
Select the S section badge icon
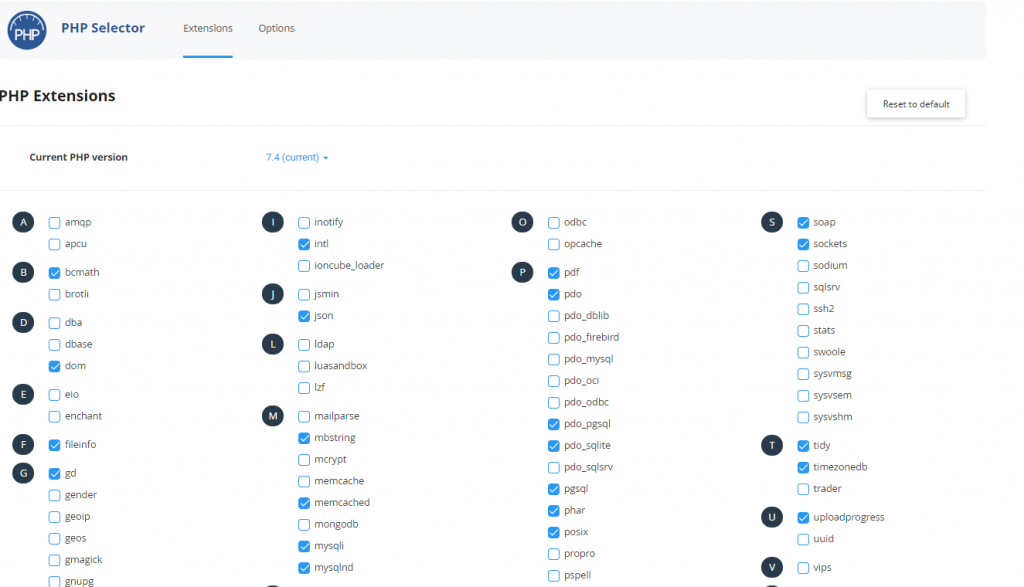pos(771,222)
